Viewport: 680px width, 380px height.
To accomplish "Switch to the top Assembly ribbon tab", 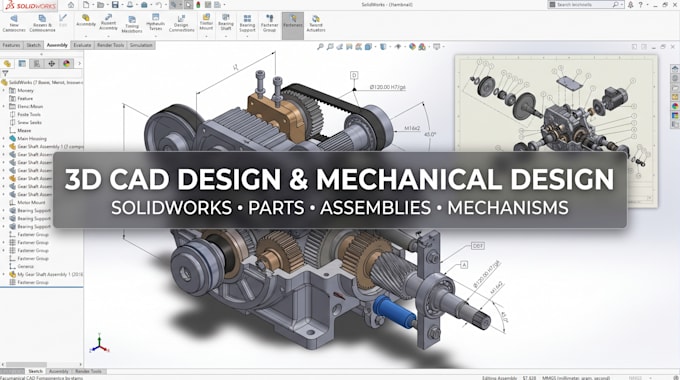I will click(57, 45).
